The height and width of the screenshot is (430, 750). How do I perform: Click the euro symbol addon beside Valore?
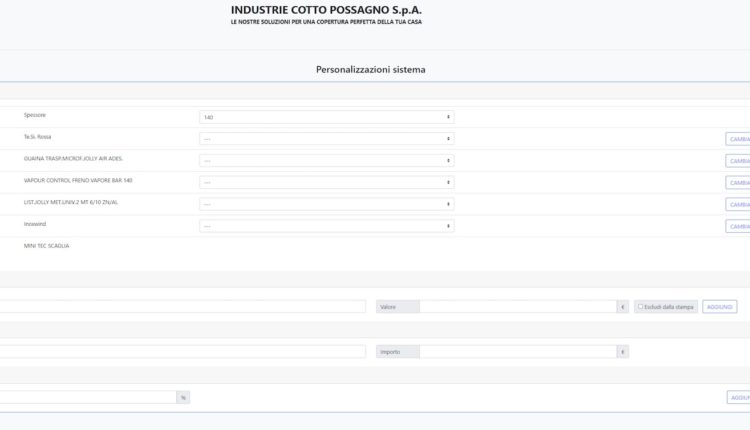pos(623,307)
